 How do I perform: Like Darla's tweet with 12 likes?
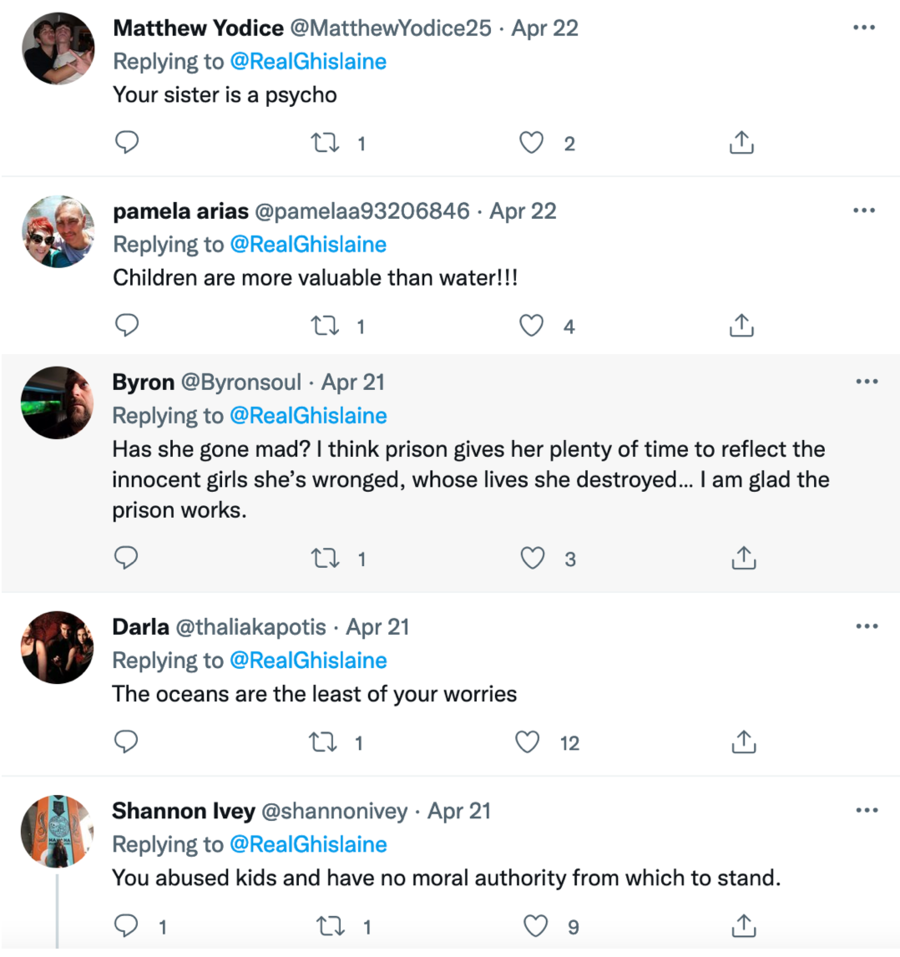tap(527, 742)
